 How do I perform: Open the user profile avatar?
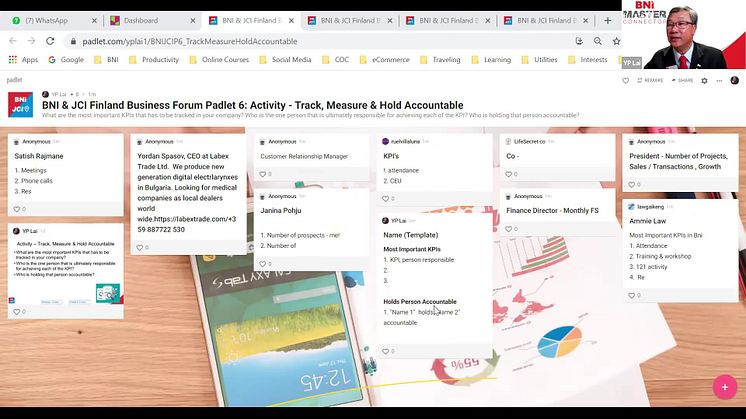click(x=735, y=80)
